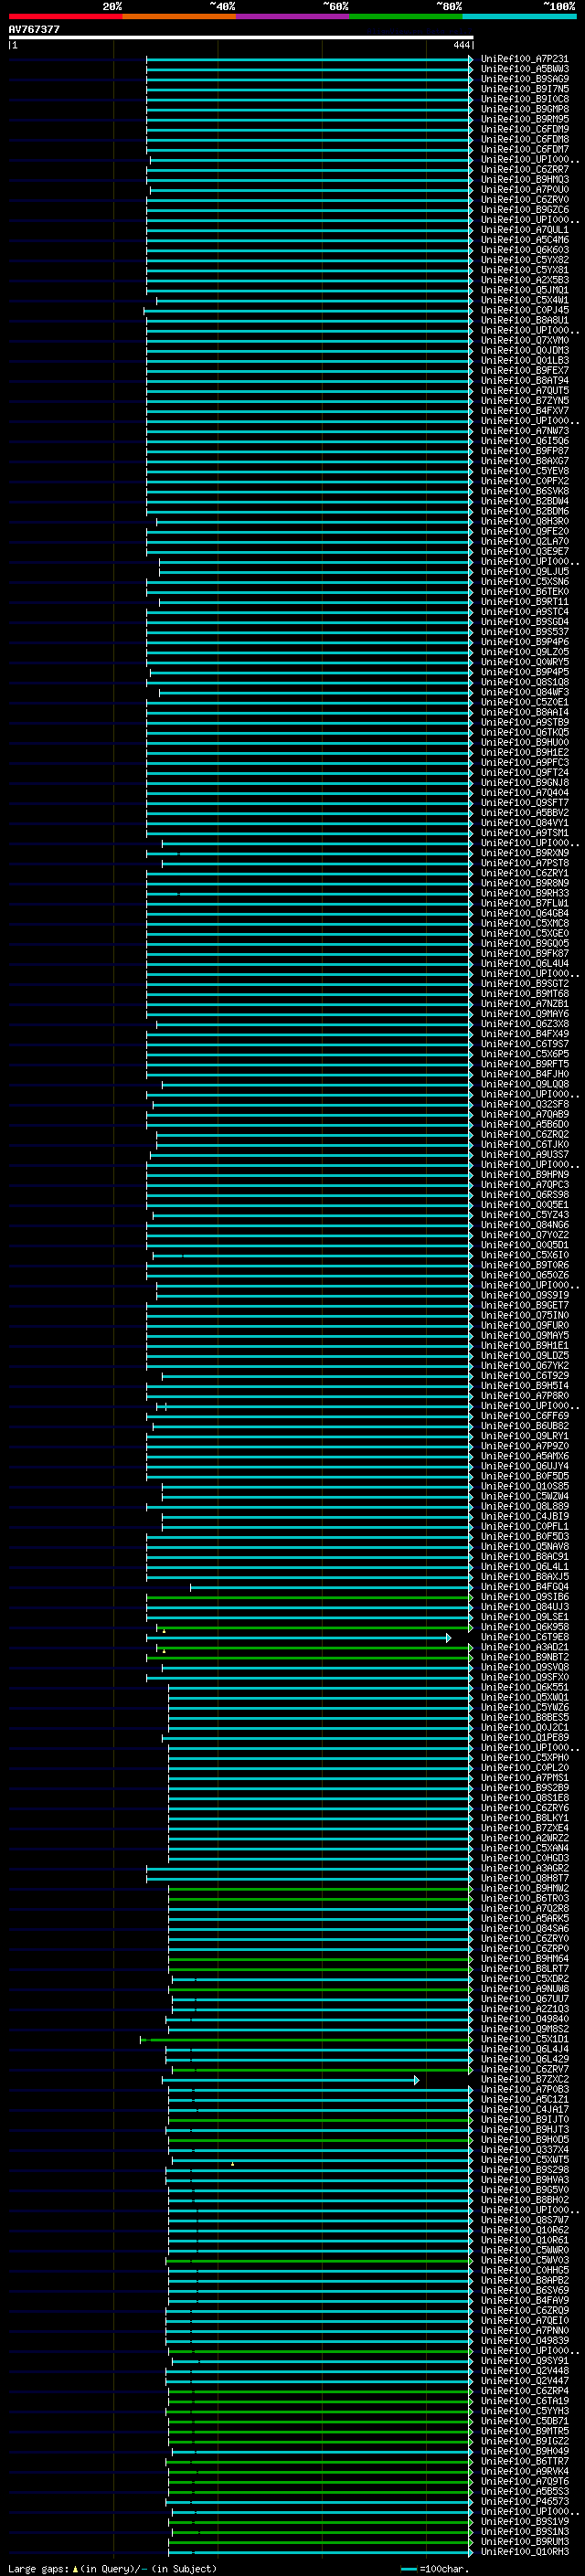Select hit label UniRef100_A5BWW3
Viewport: 585px width, 2576px height.
[524, 69]
